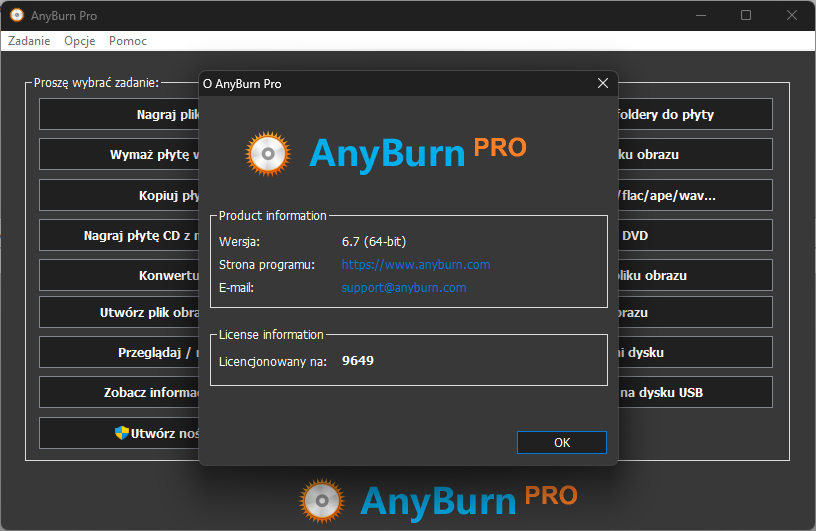This screenshot has width=816, height=531.
Task: Click the Konwertuj button in main window
Action: pyautogui.click(x=119, y=275)
